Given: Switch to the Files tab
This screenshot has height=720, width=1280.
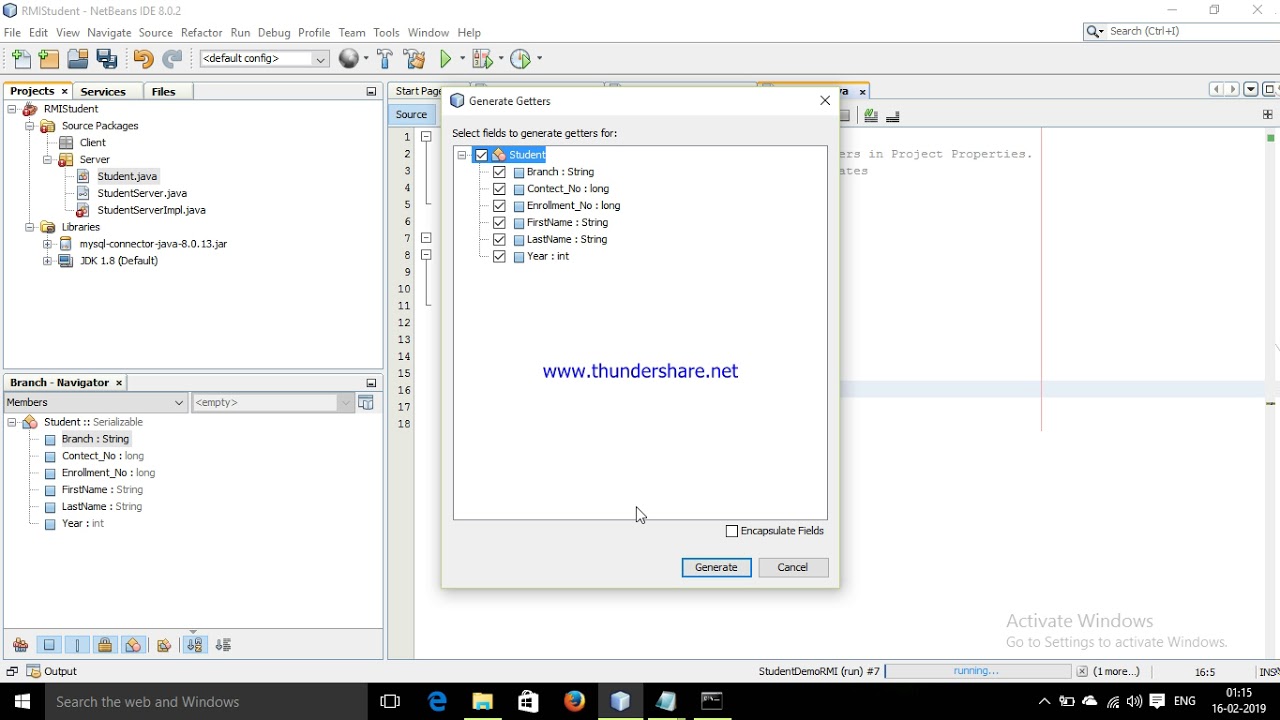Looking at the screenshot, I should (x=163, y=91).
